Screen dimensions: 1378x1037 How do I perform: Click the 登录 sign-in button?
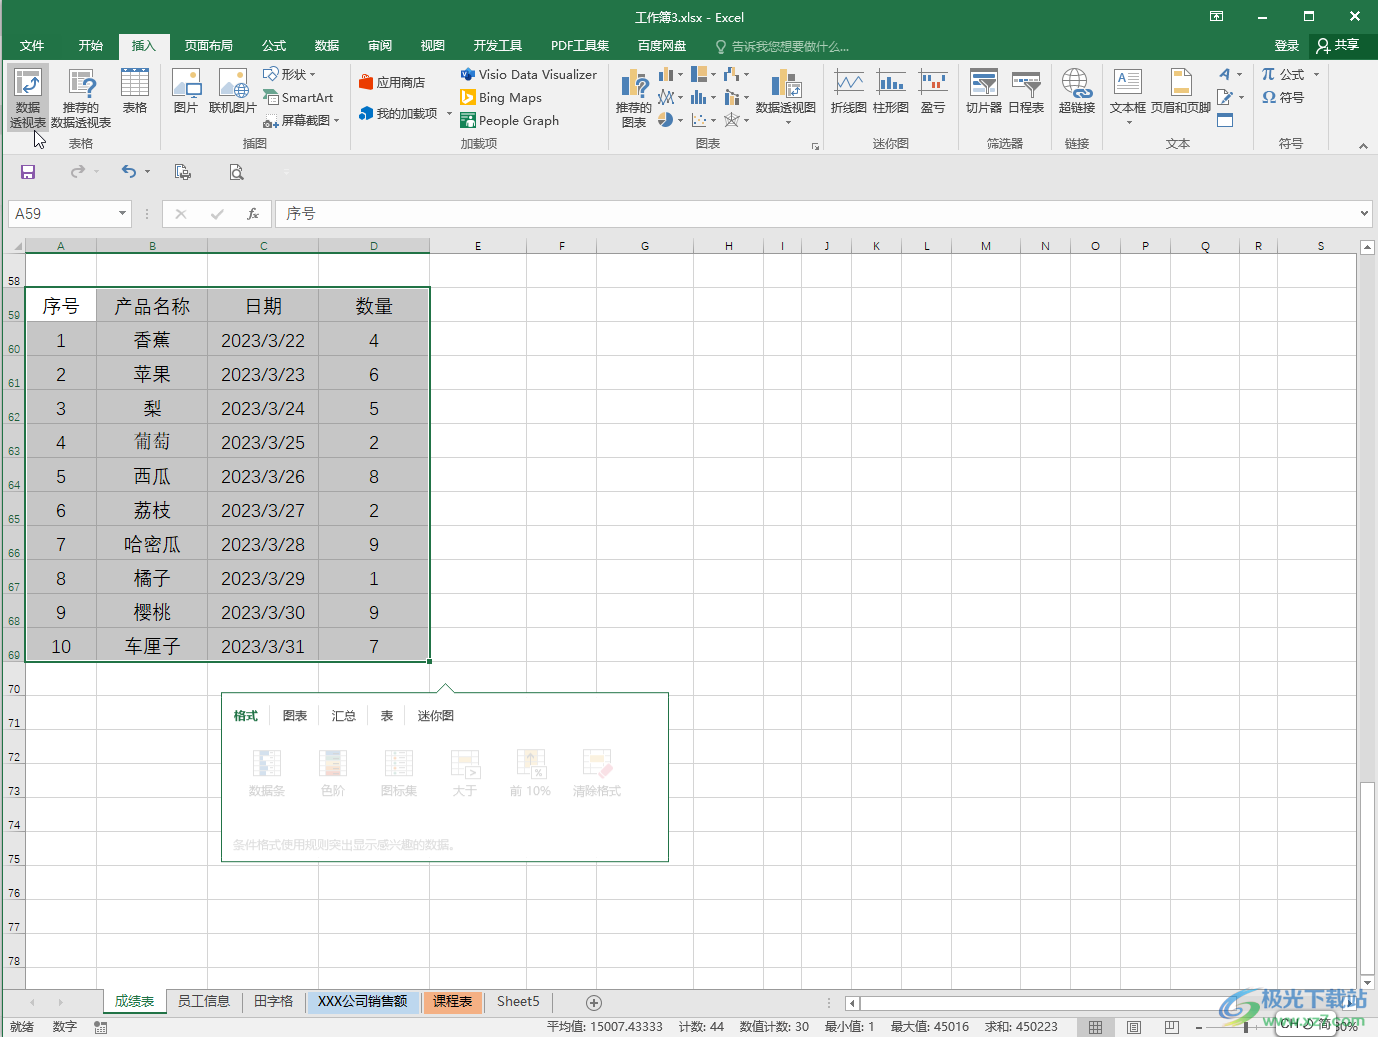(1287, 46)
